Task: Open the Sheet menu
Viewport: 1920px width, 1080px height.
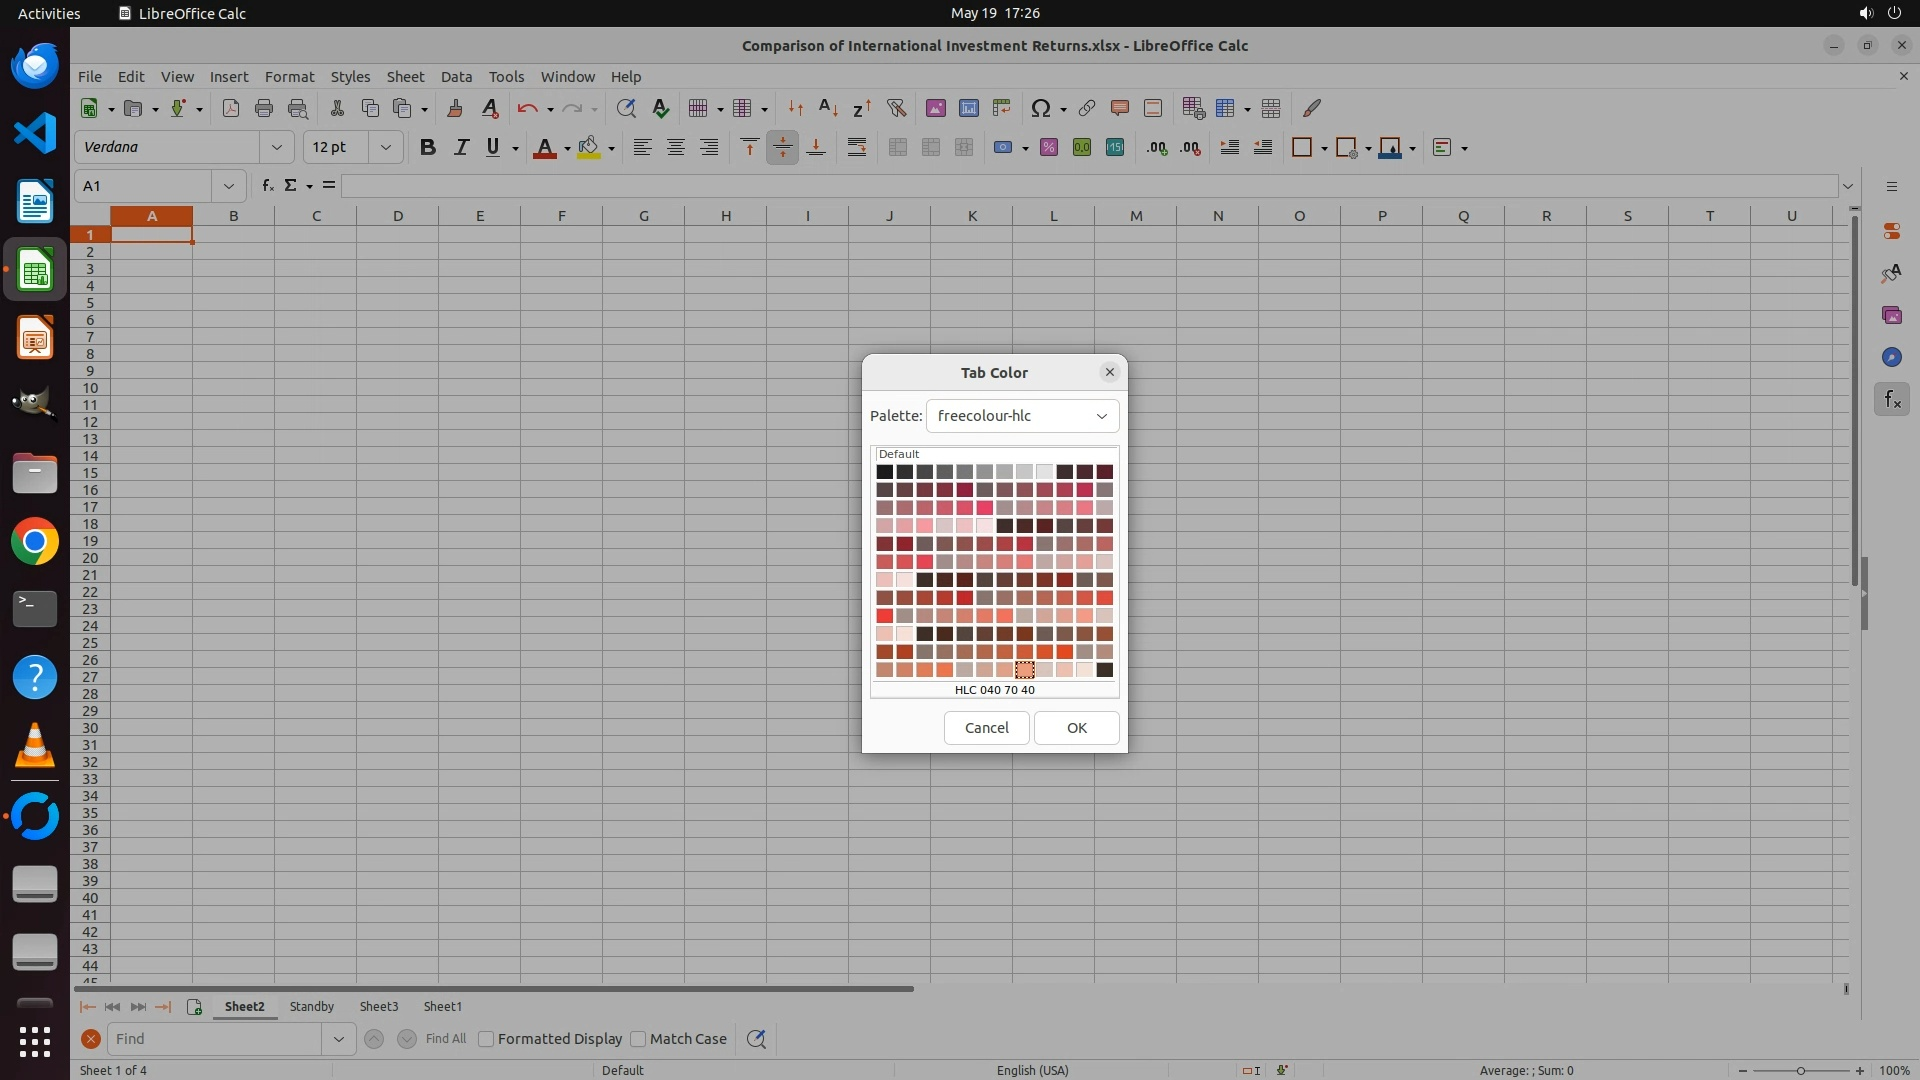Action: pos(405,76)
